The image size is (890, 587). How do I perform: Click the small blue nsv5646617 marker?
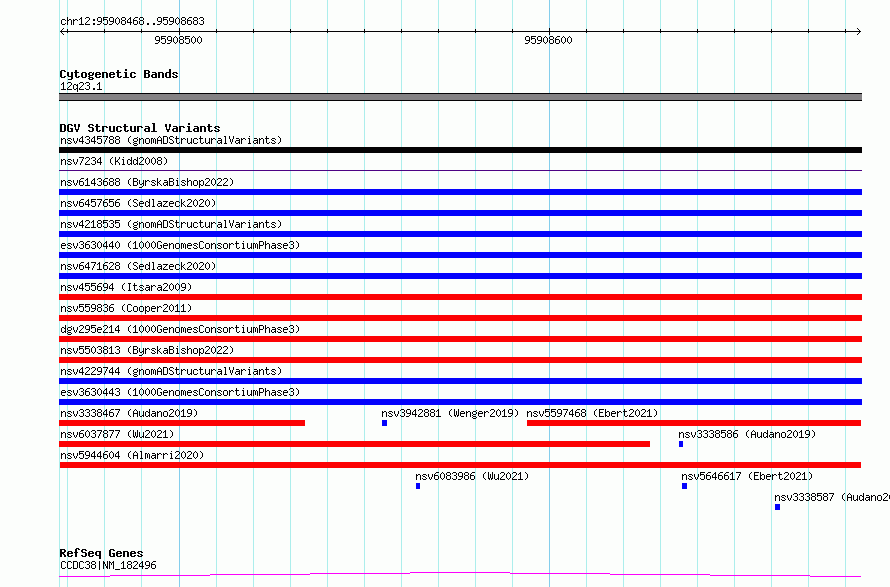pyautogui.click(x=685, y=486)
